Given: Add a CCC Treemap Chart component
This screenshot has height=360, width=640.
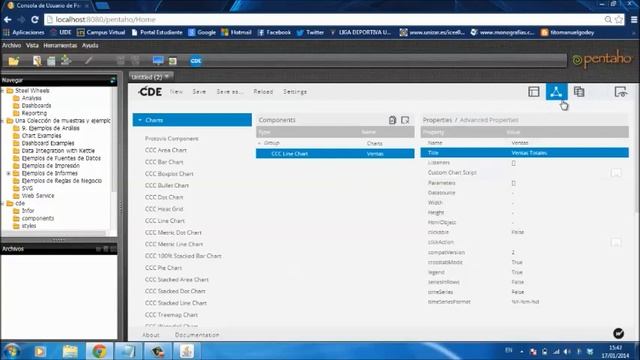Looking at the screenshot, I should click(171, 315).
